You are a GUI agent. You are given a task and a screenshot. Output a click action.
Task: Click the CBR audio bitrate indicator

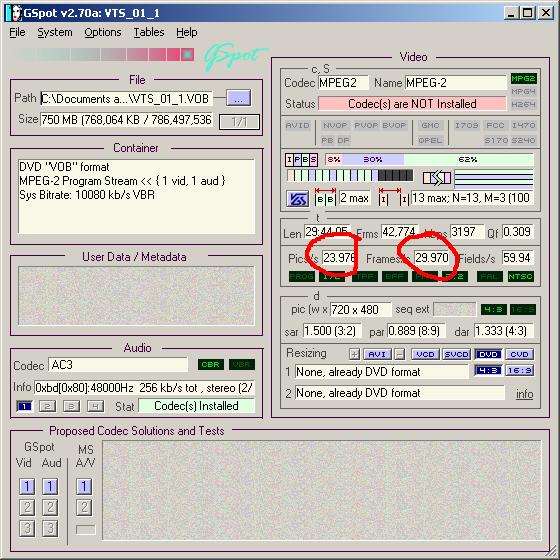click(210, 364)
